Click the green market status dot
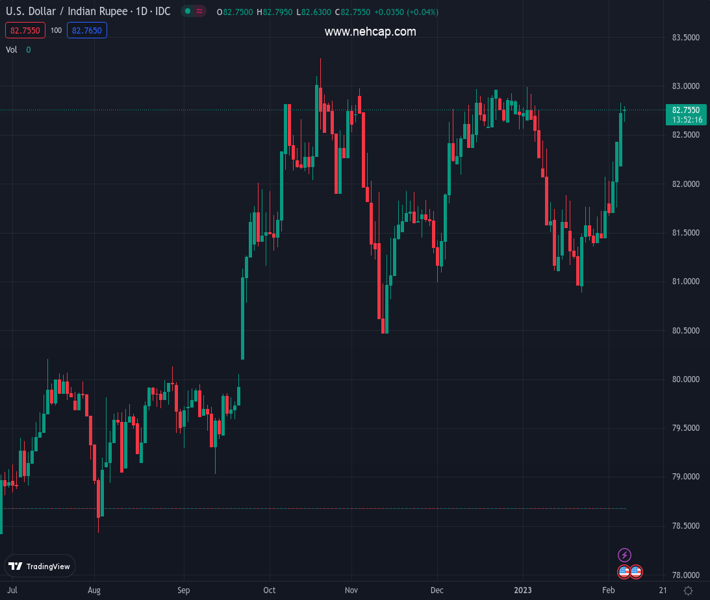The width and height of the screenshot is (710, 600). pyautogui.click(x=186, y=12)
